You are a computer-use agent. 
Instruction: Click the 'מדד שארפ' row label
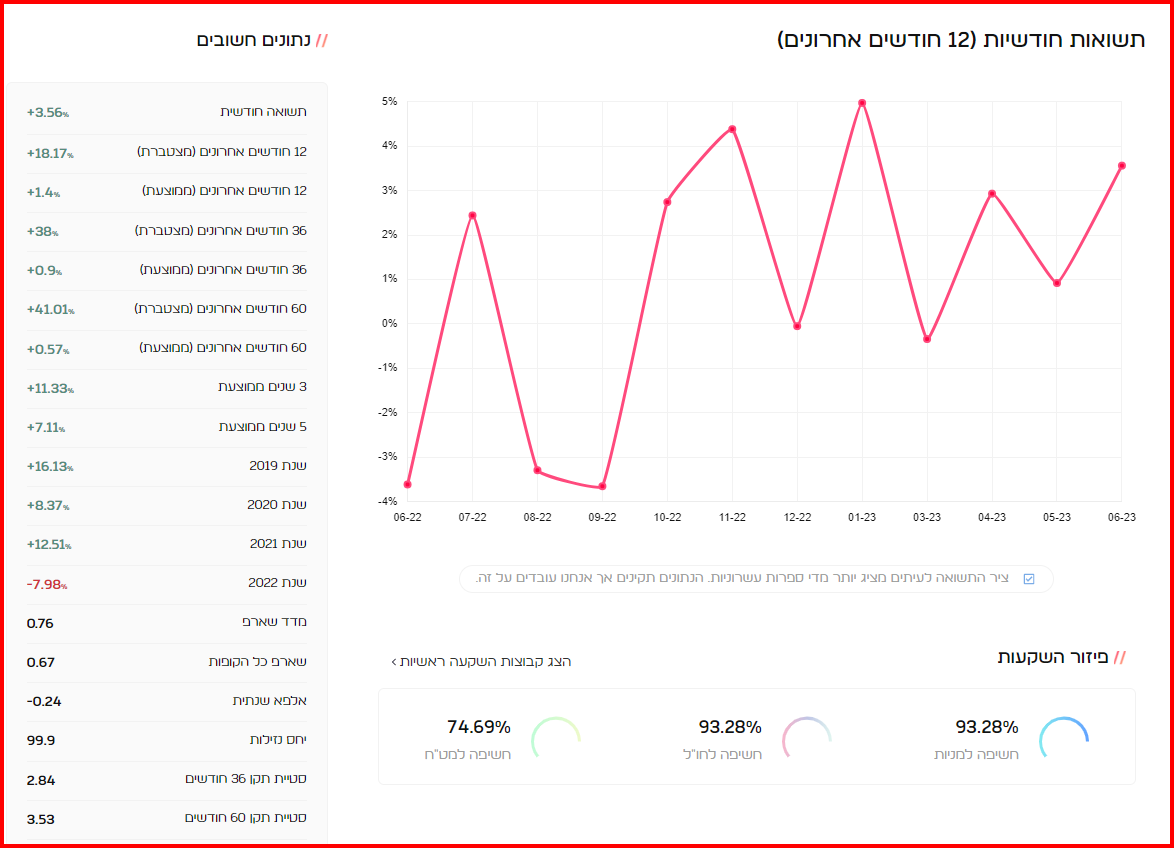tap(274, 622)
